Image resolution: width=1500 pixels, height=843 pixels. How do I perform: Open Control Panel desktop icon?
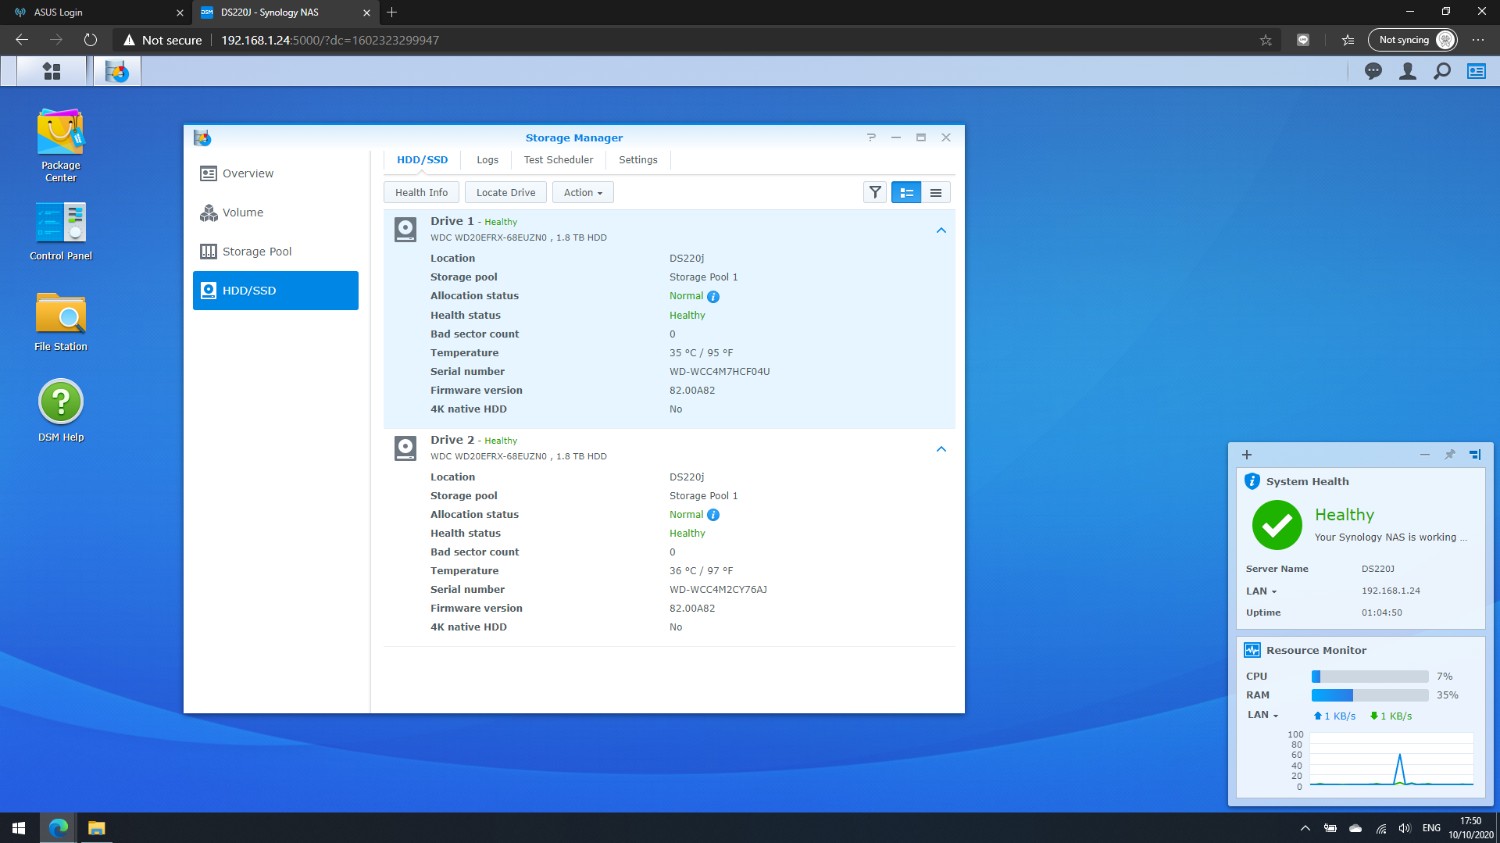[x=61, y=232]
